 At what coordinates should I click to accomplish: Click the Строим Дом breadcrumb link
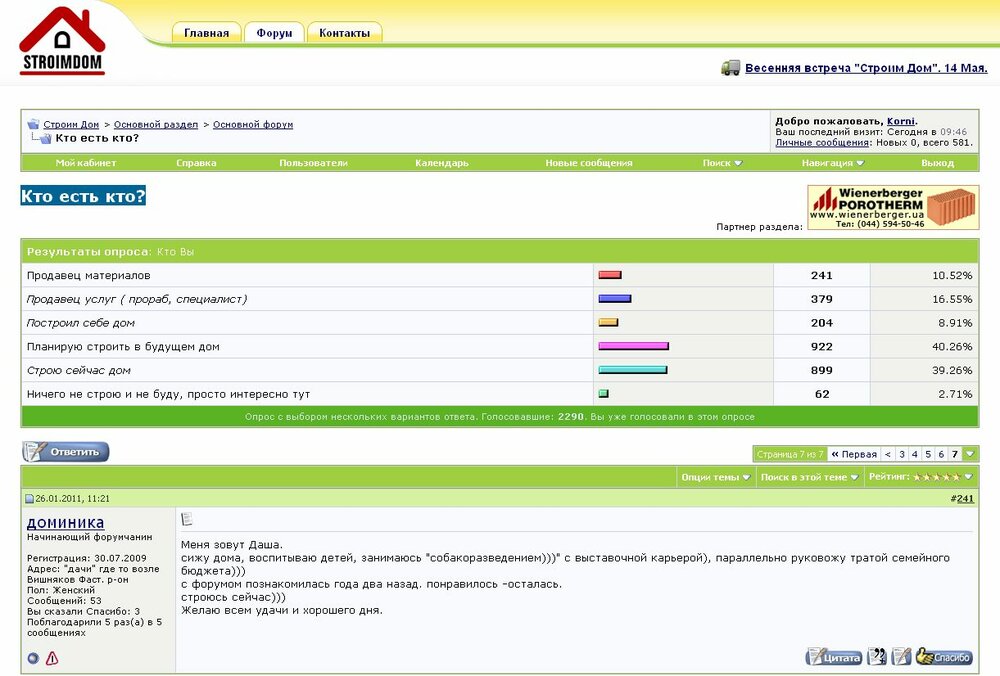click(71, 124)
